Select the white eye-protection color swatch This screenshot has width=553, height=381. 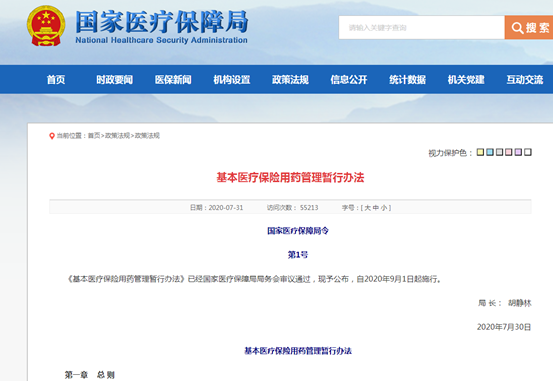[528, 152]
